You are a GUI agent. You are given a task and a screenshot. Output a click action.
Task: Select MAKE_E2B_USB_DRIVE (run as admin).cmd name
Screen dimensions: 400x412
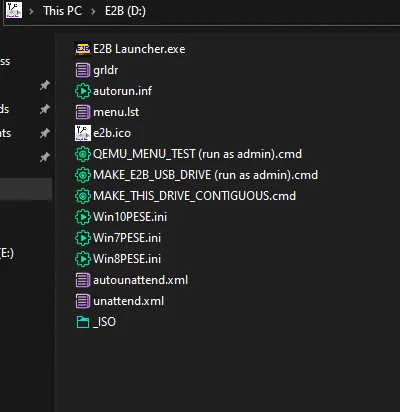point(205,175)
